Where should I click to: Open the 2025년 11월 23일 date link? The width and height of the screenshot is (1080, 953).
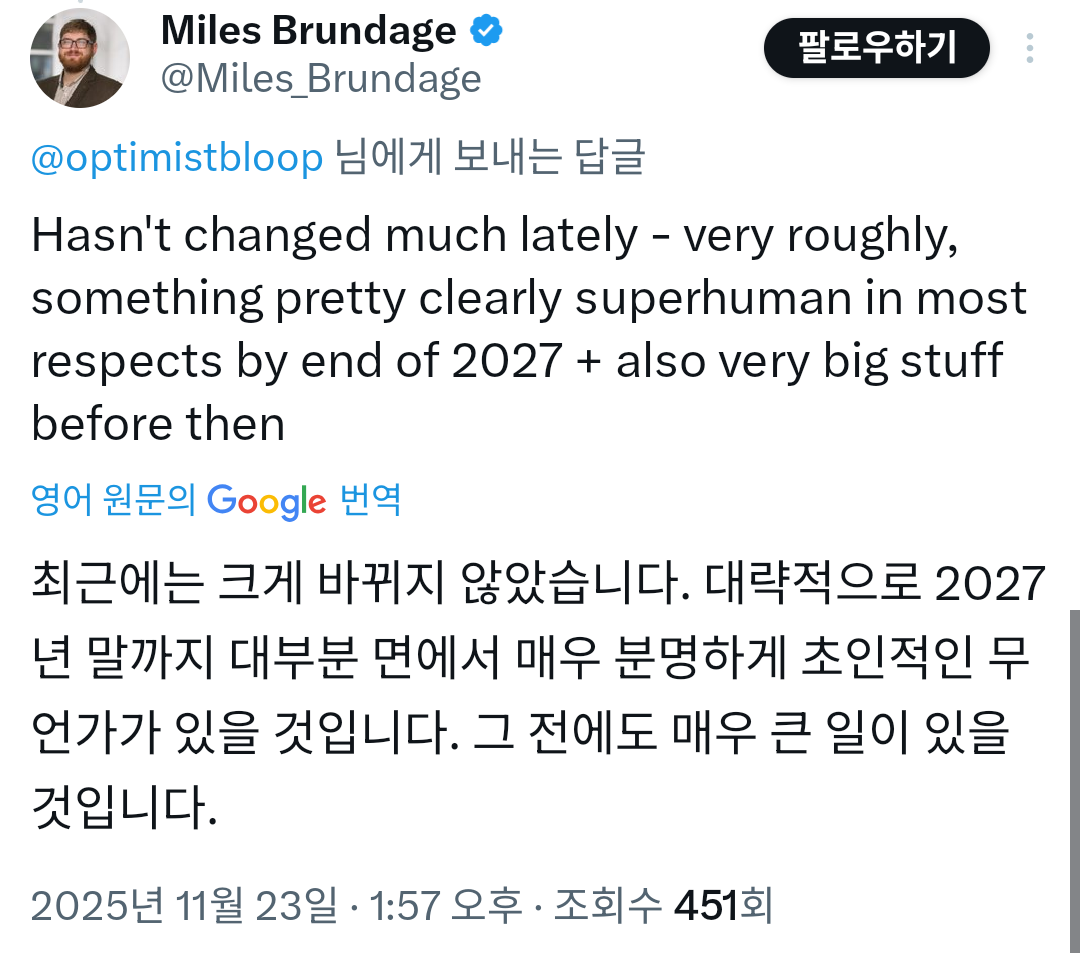[x=184, y=905]
